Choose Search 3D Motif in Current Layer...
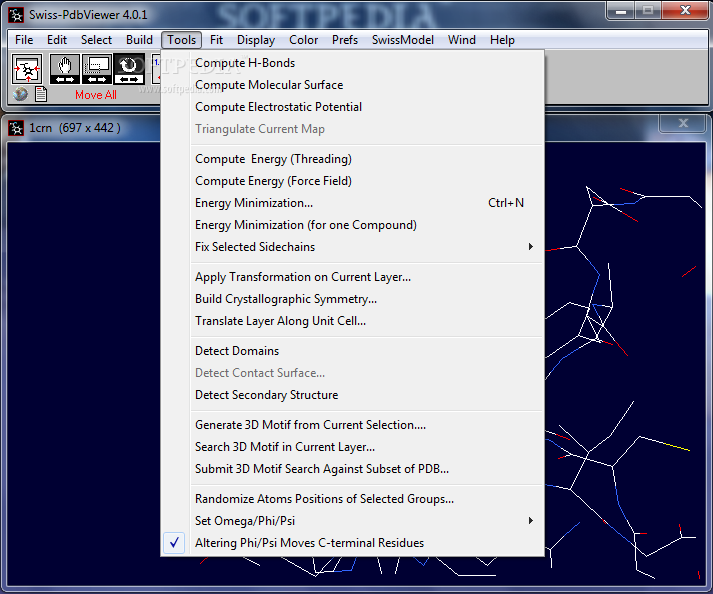Viewport: 713px width, 594px height. tap(352, 447)
